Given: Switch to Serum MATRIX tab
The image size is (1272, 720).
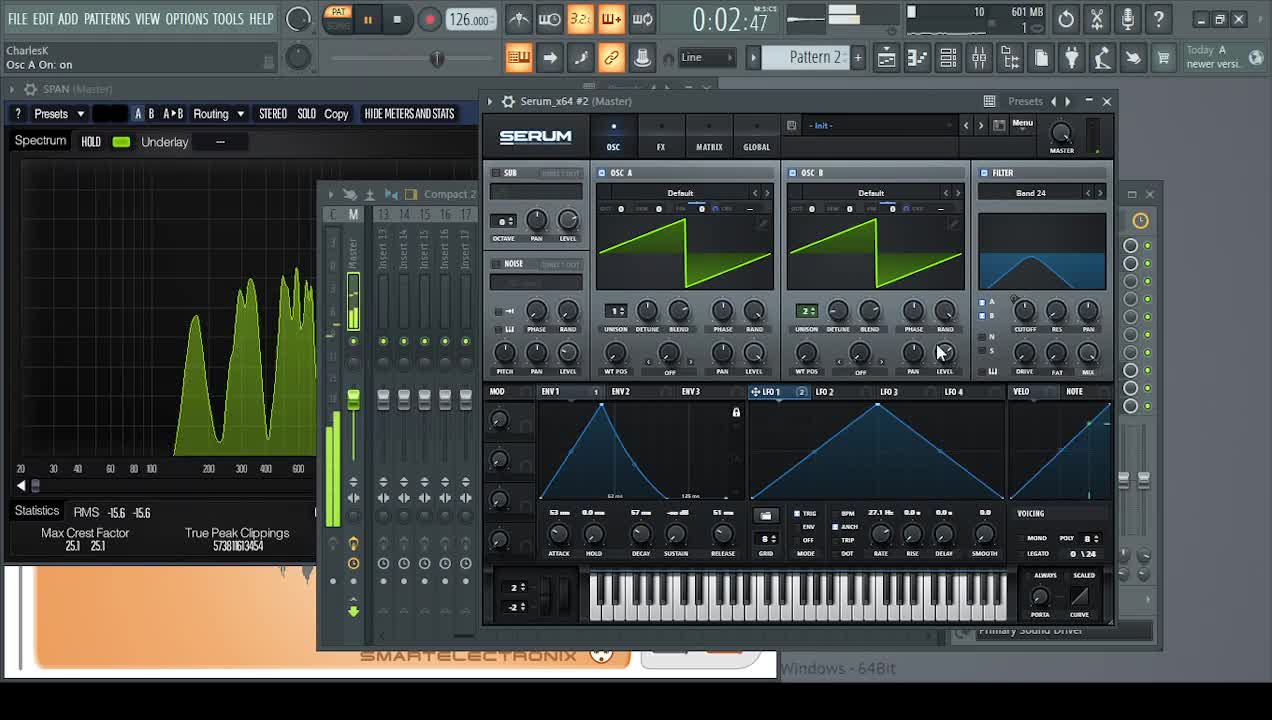Looking at the screenshot, I should [x=709, y=137].
